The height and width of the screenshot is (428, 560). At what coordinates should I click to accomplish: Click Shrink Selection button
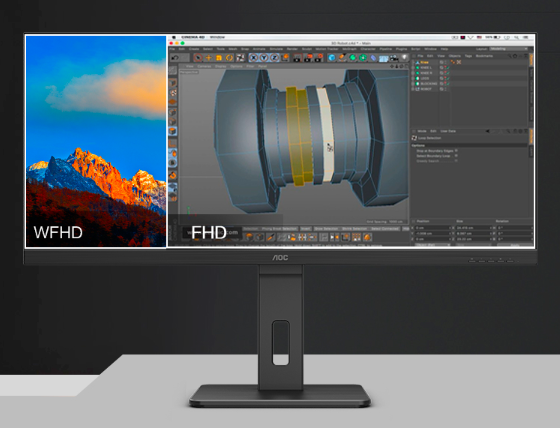point(355,229)
